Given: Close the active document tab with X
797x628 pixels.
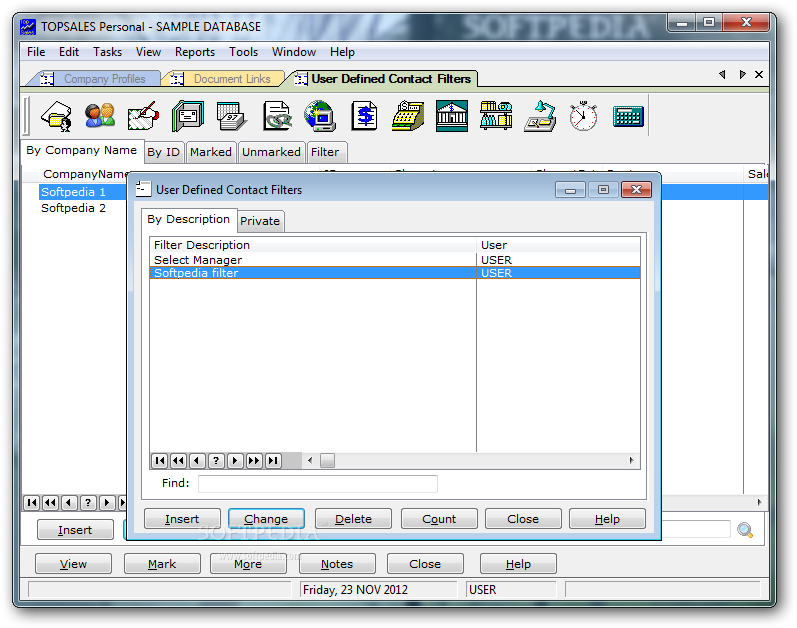Looking at the screenshot, I should 759,75.
